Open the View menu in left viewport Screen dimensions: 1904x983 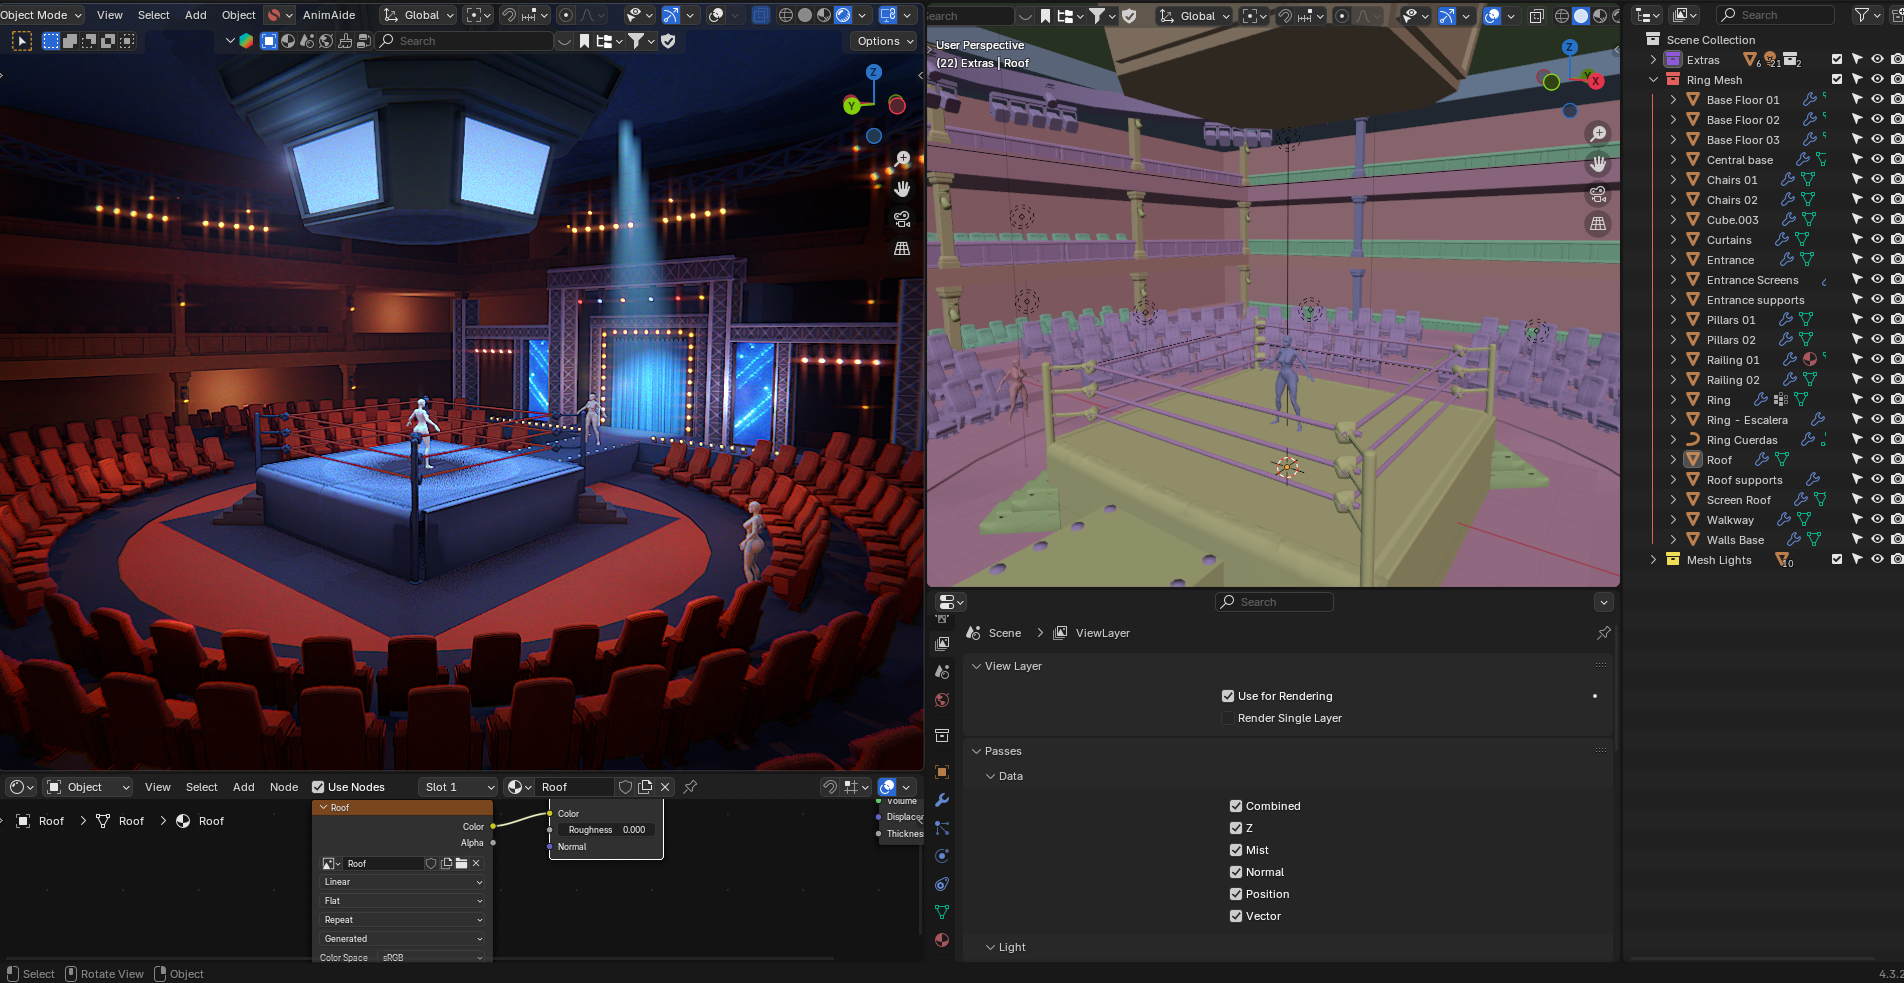[110, 15]
